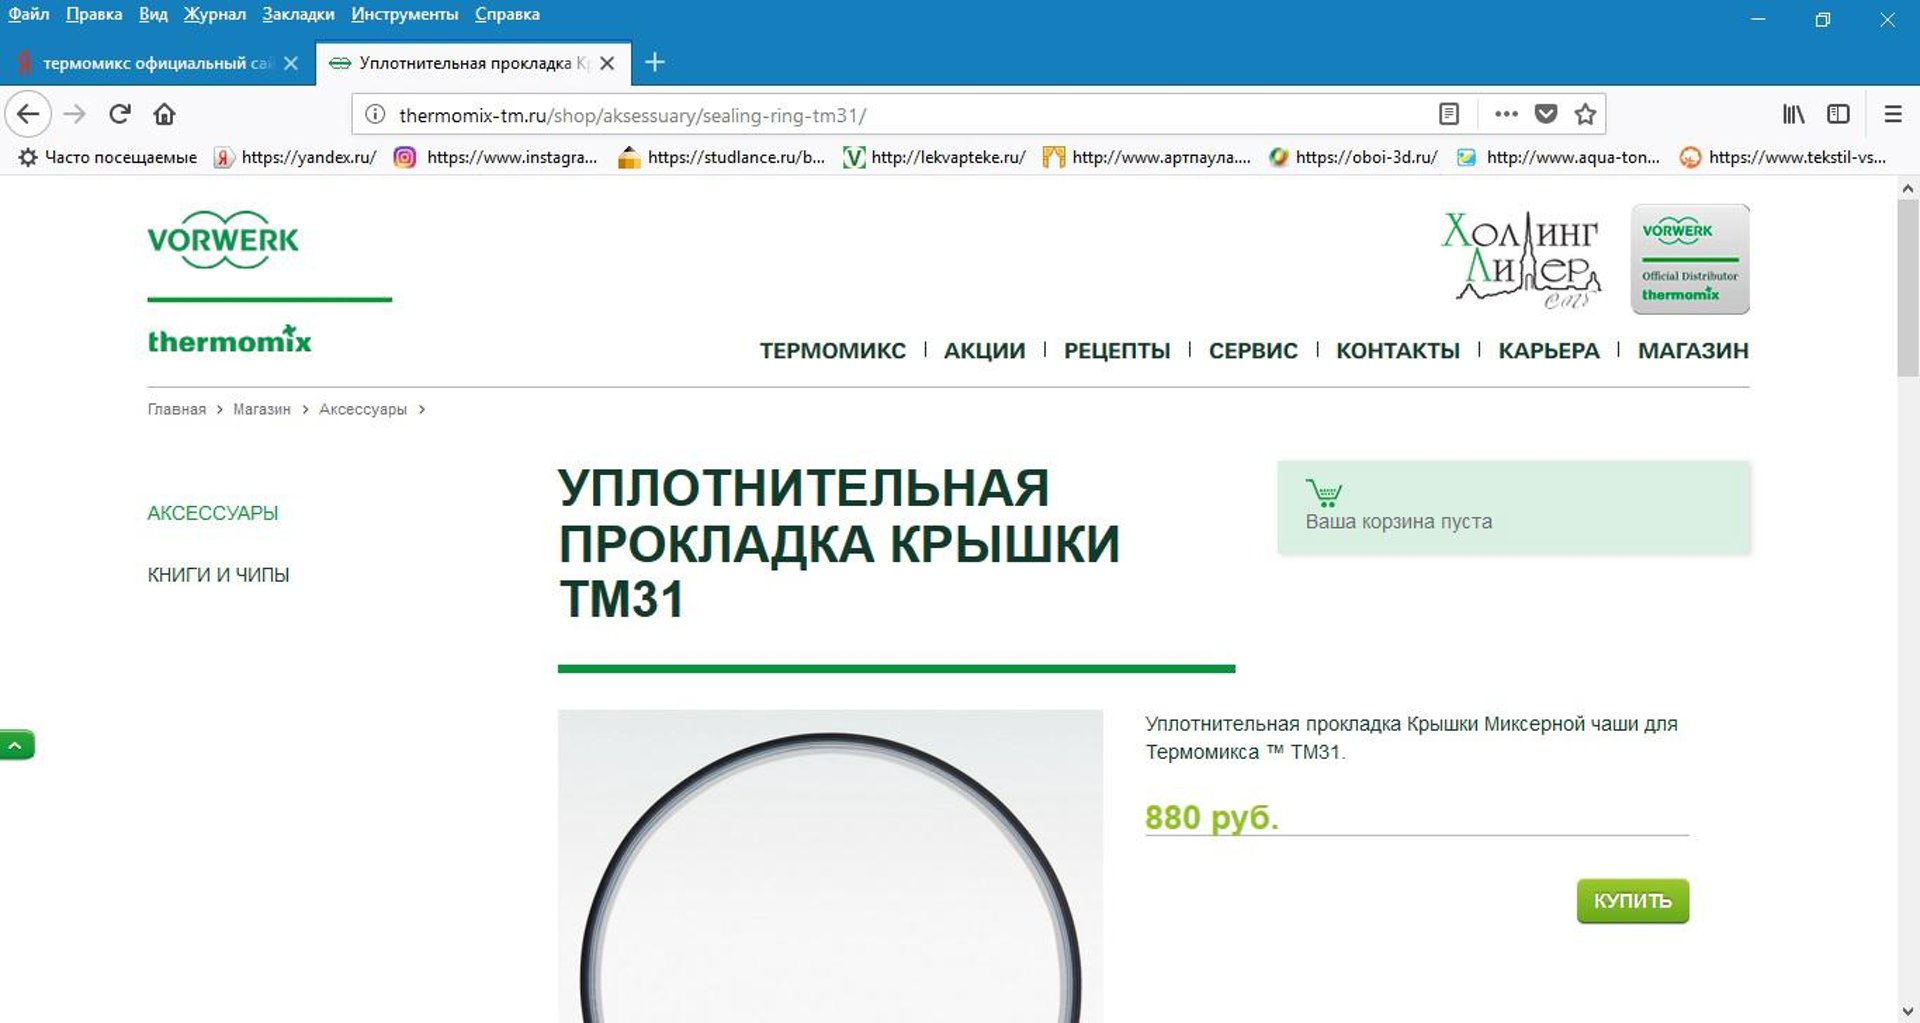Open РЕЦЕПТЫ in site navigation
Screen dimensions: 1920x1023
[x=1117, y=351]
